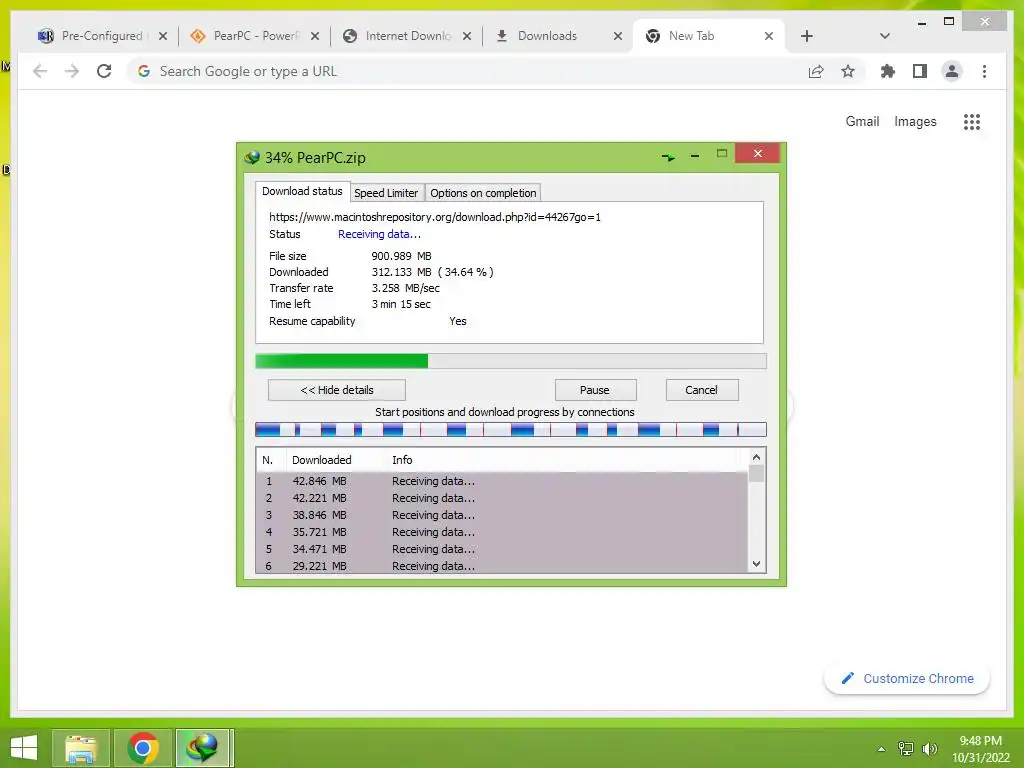Image resolution: width=1024 pixels, height=768 pixels.
Task: Click the connections progress segments bar
Action: tap(511, 430)
